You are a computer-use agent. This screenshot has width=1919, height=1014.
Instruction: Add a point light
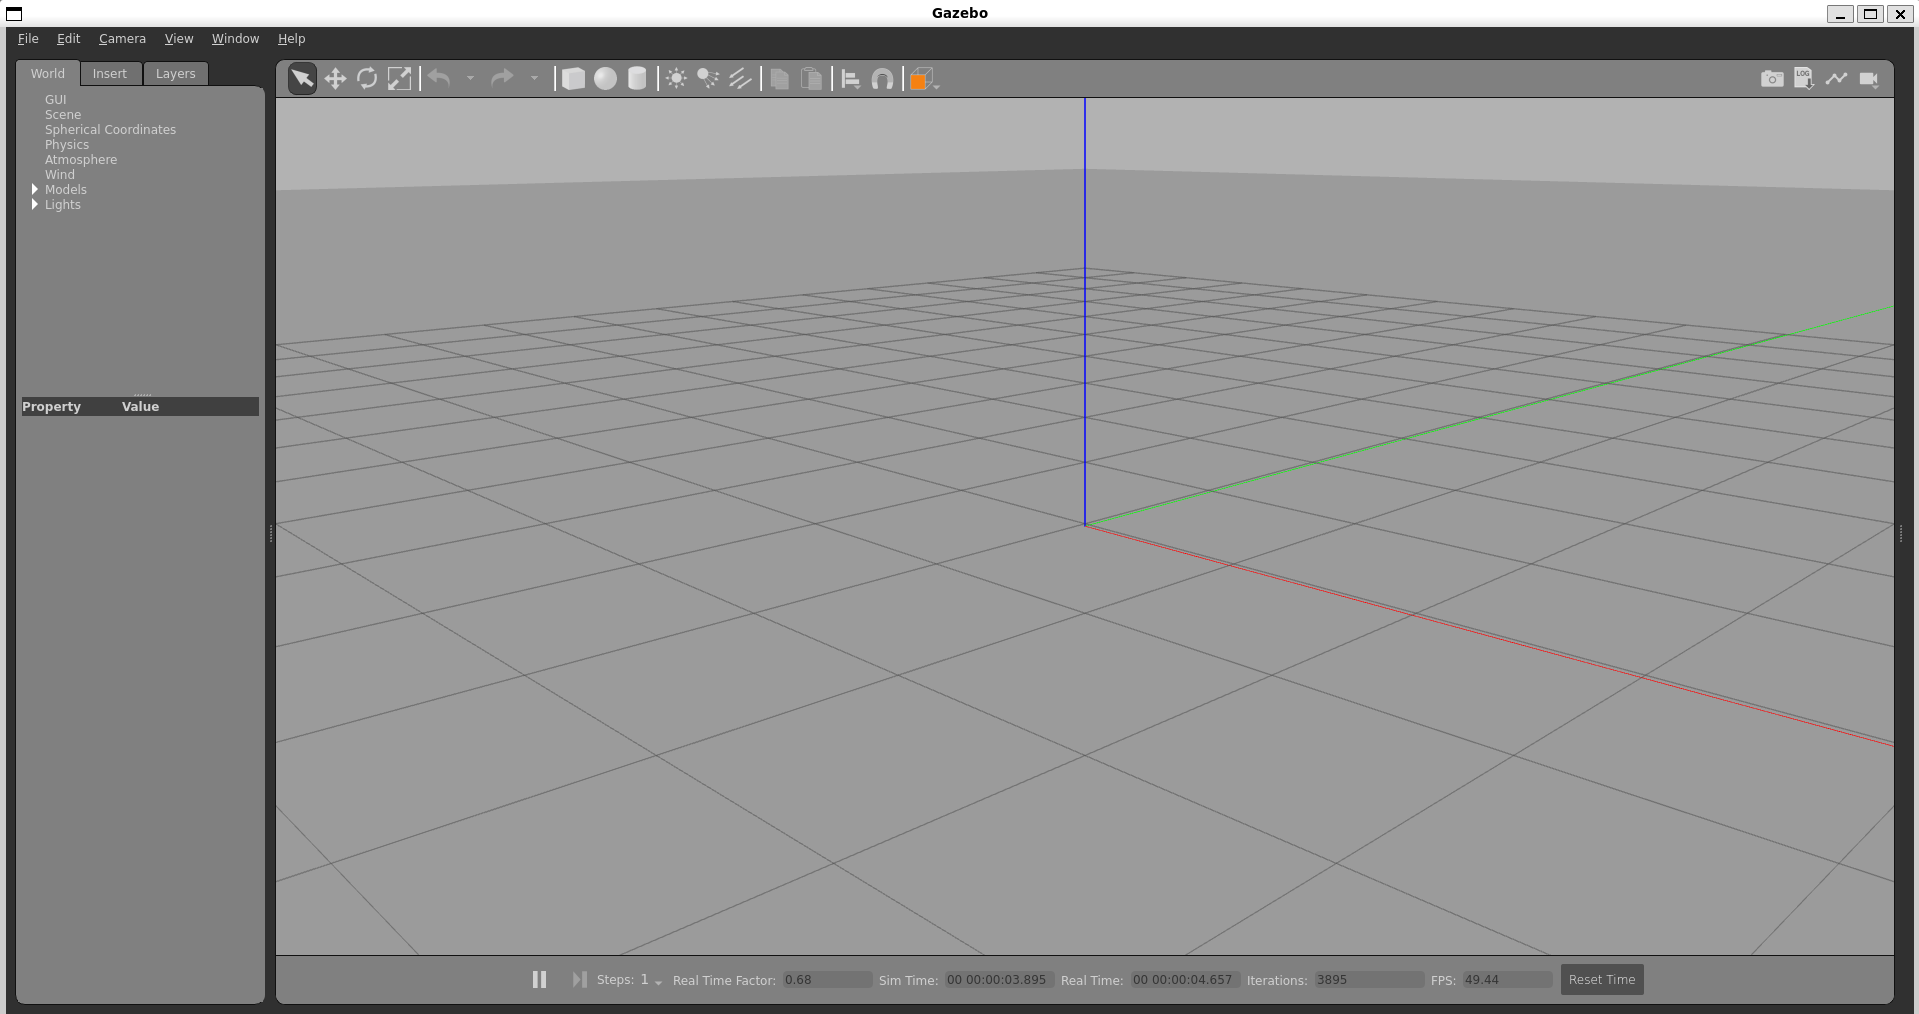[x=676, y=79]
